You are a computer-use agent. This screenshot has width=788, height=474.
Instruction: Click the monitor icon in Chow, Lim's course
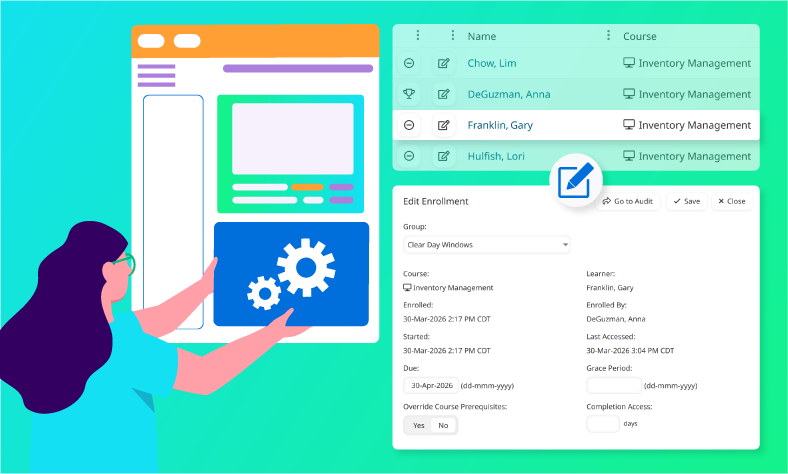pyautogui.click(x=629, y=63)
